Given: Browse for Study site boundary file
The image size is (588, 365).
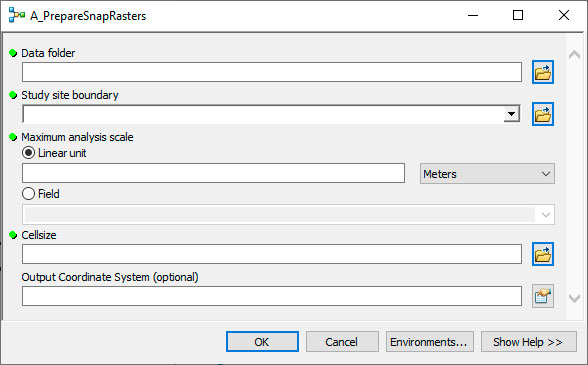Looking at the screenshot, I should tap(543, 114).
